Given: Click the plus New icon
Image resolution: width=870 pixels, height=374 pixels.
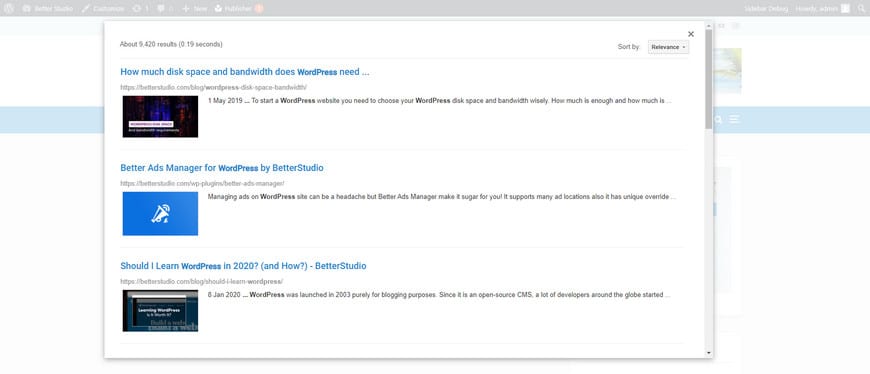Looking at the screenshot, I should tap(186, 9).
